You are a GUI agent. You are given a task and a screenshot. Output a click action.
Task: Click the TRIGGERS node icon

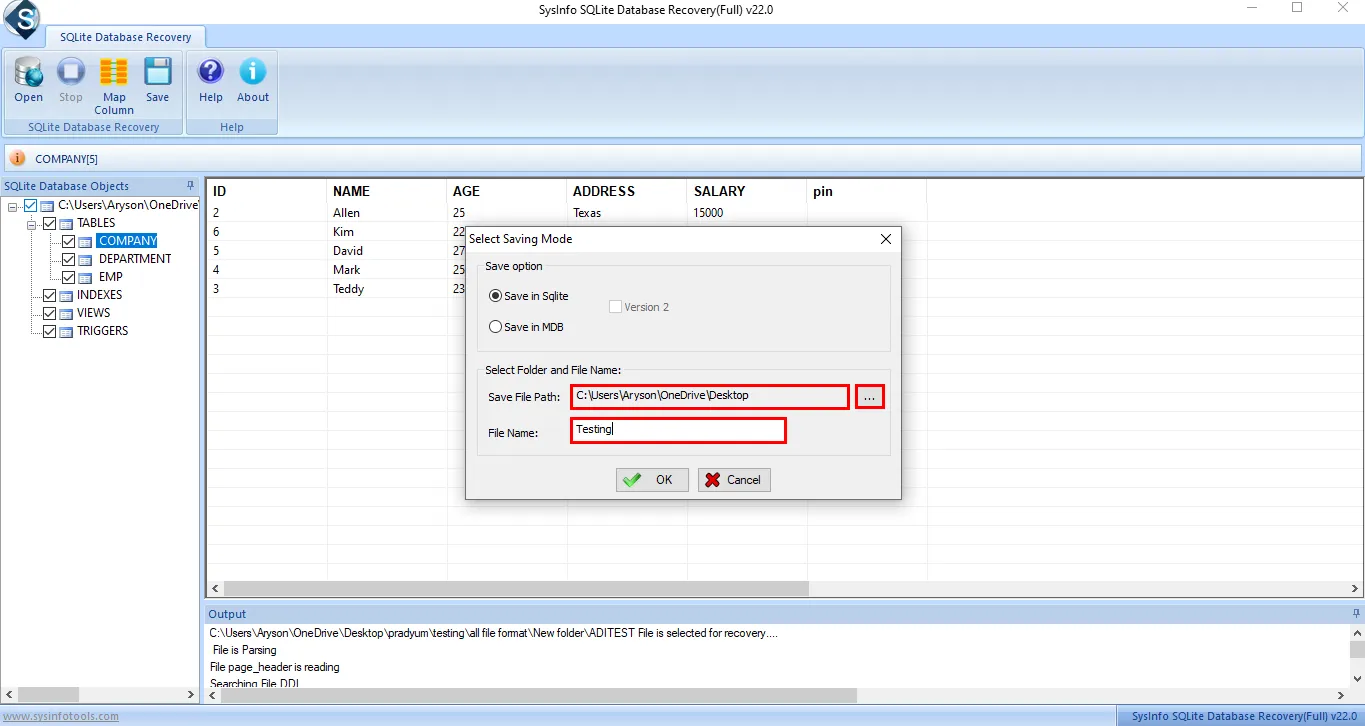click(66, 331)
